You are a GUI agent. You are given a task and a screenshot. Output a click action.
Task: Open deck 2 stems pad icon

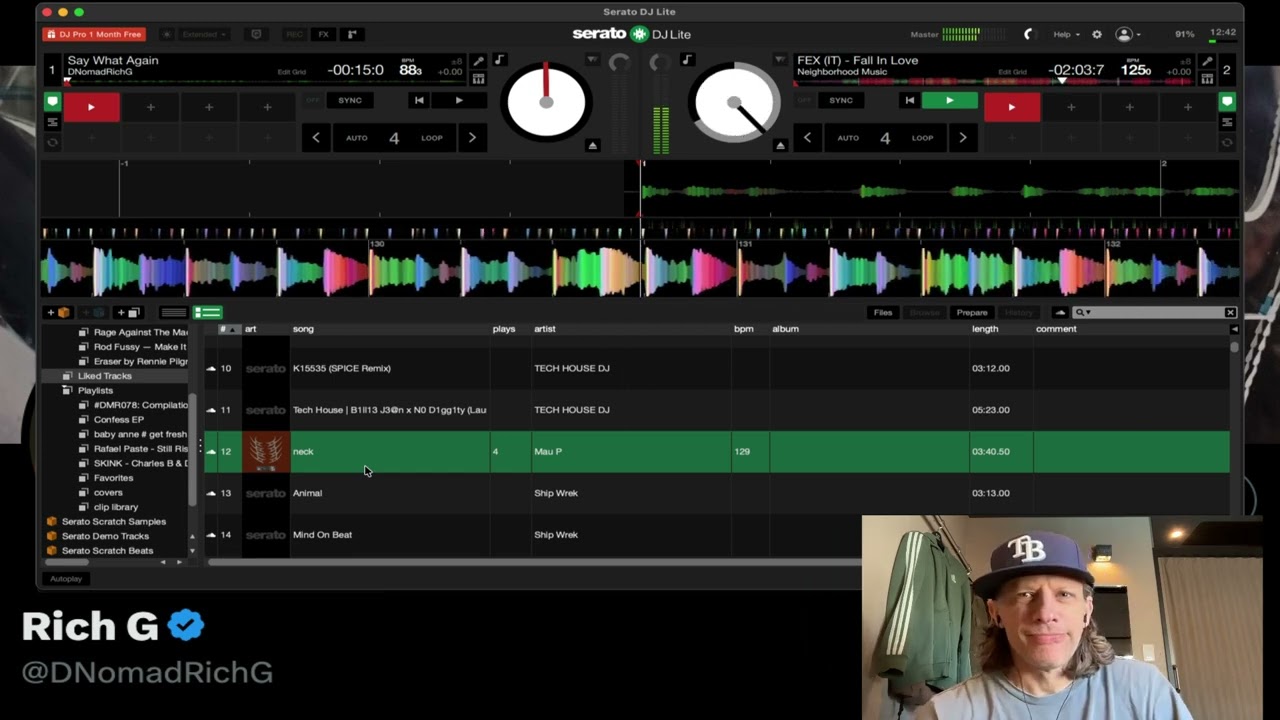(1207, 79)
